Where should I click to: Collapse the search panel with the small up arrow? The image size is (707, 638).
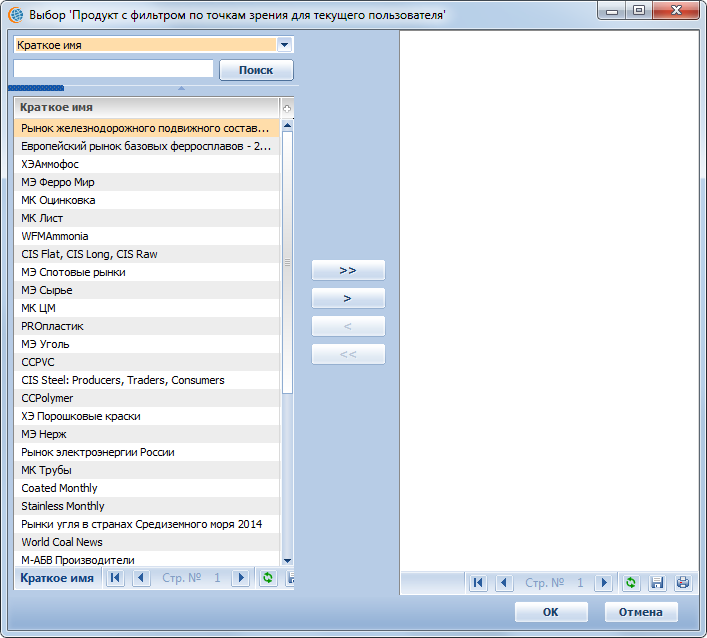(x=181, y=88)
